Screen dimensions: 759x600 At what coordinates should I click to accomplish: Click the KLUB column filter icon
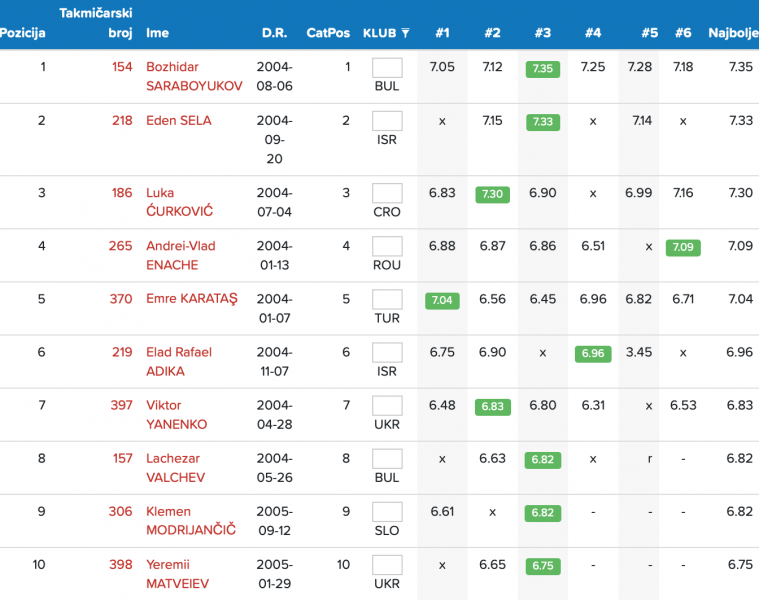405,33
